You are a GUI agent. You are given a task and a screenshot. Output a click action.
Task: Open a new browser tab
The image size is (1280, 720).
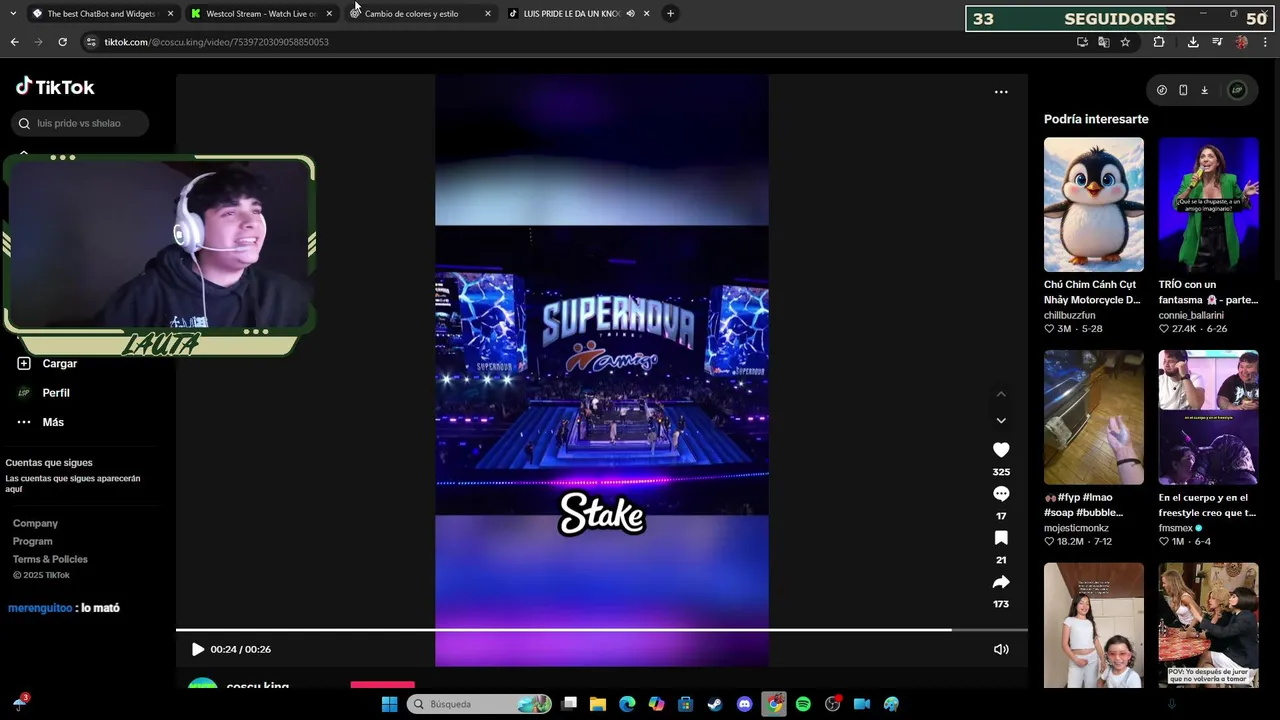[670, 14]
